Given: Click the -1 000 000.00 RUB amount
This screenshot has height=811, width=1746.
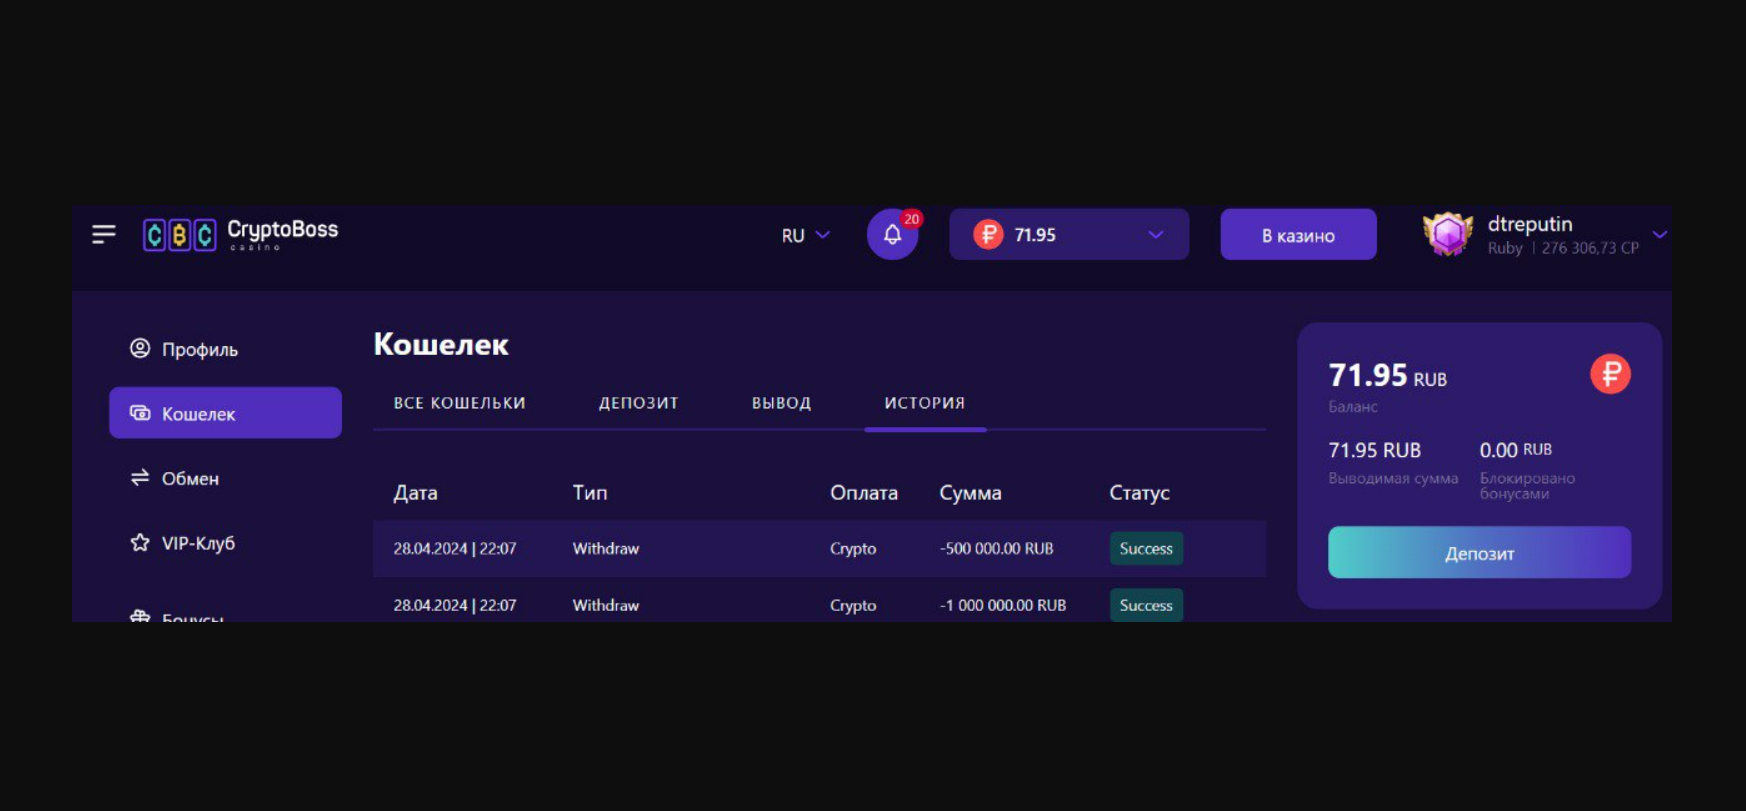Looking at the screenshot, I should (1002, 605).
